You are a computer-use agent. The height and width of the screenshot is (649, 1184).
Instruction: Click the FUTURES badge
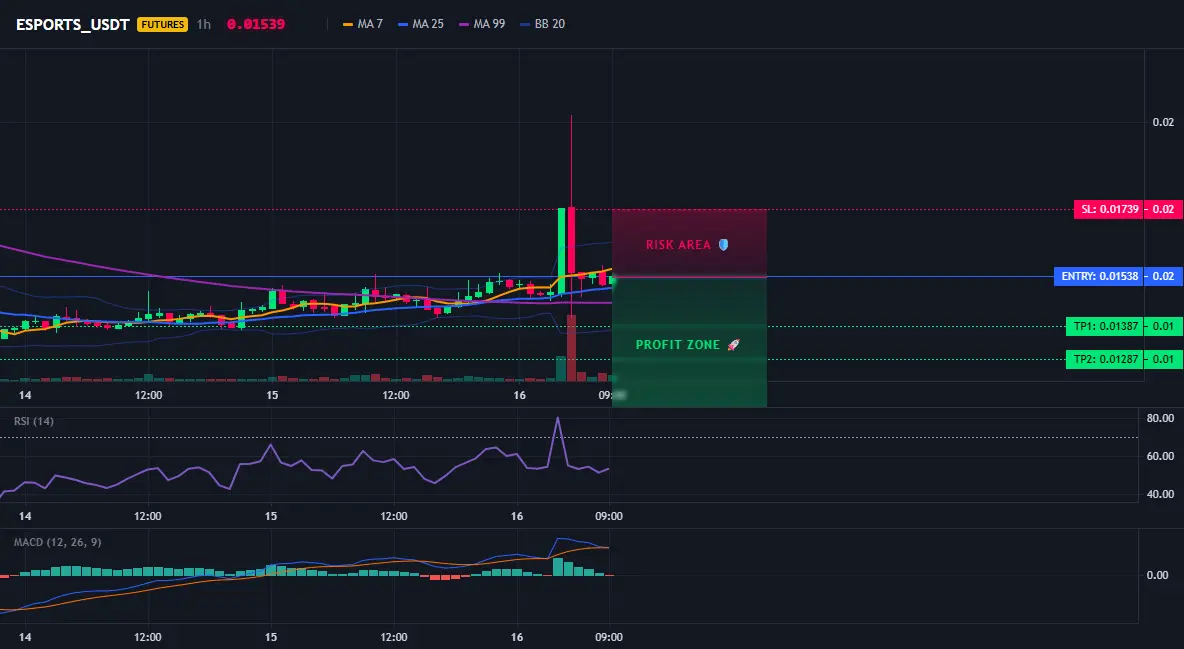point(162,24)
